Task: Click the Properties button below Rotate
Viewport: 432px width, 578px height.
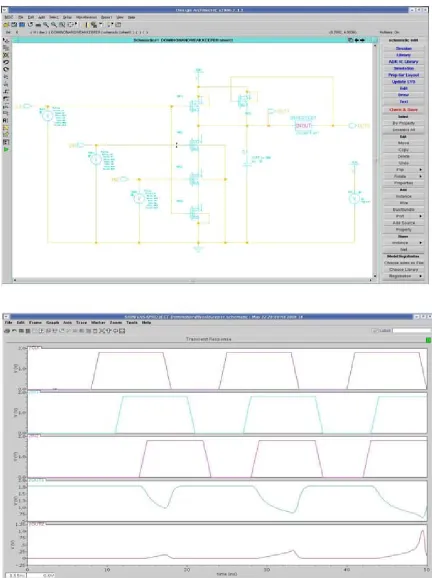Action: coord(403,183)
